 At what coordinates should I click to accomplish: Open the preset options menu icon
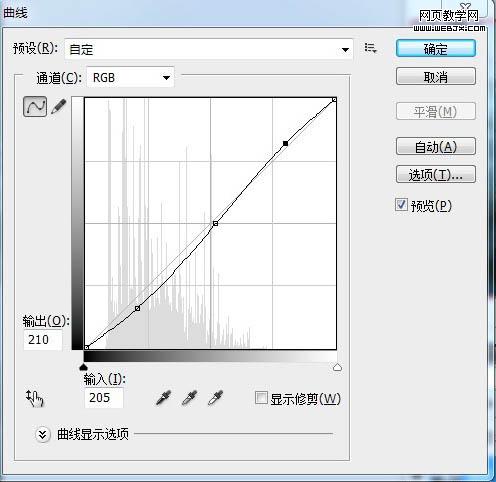(370, 48)
